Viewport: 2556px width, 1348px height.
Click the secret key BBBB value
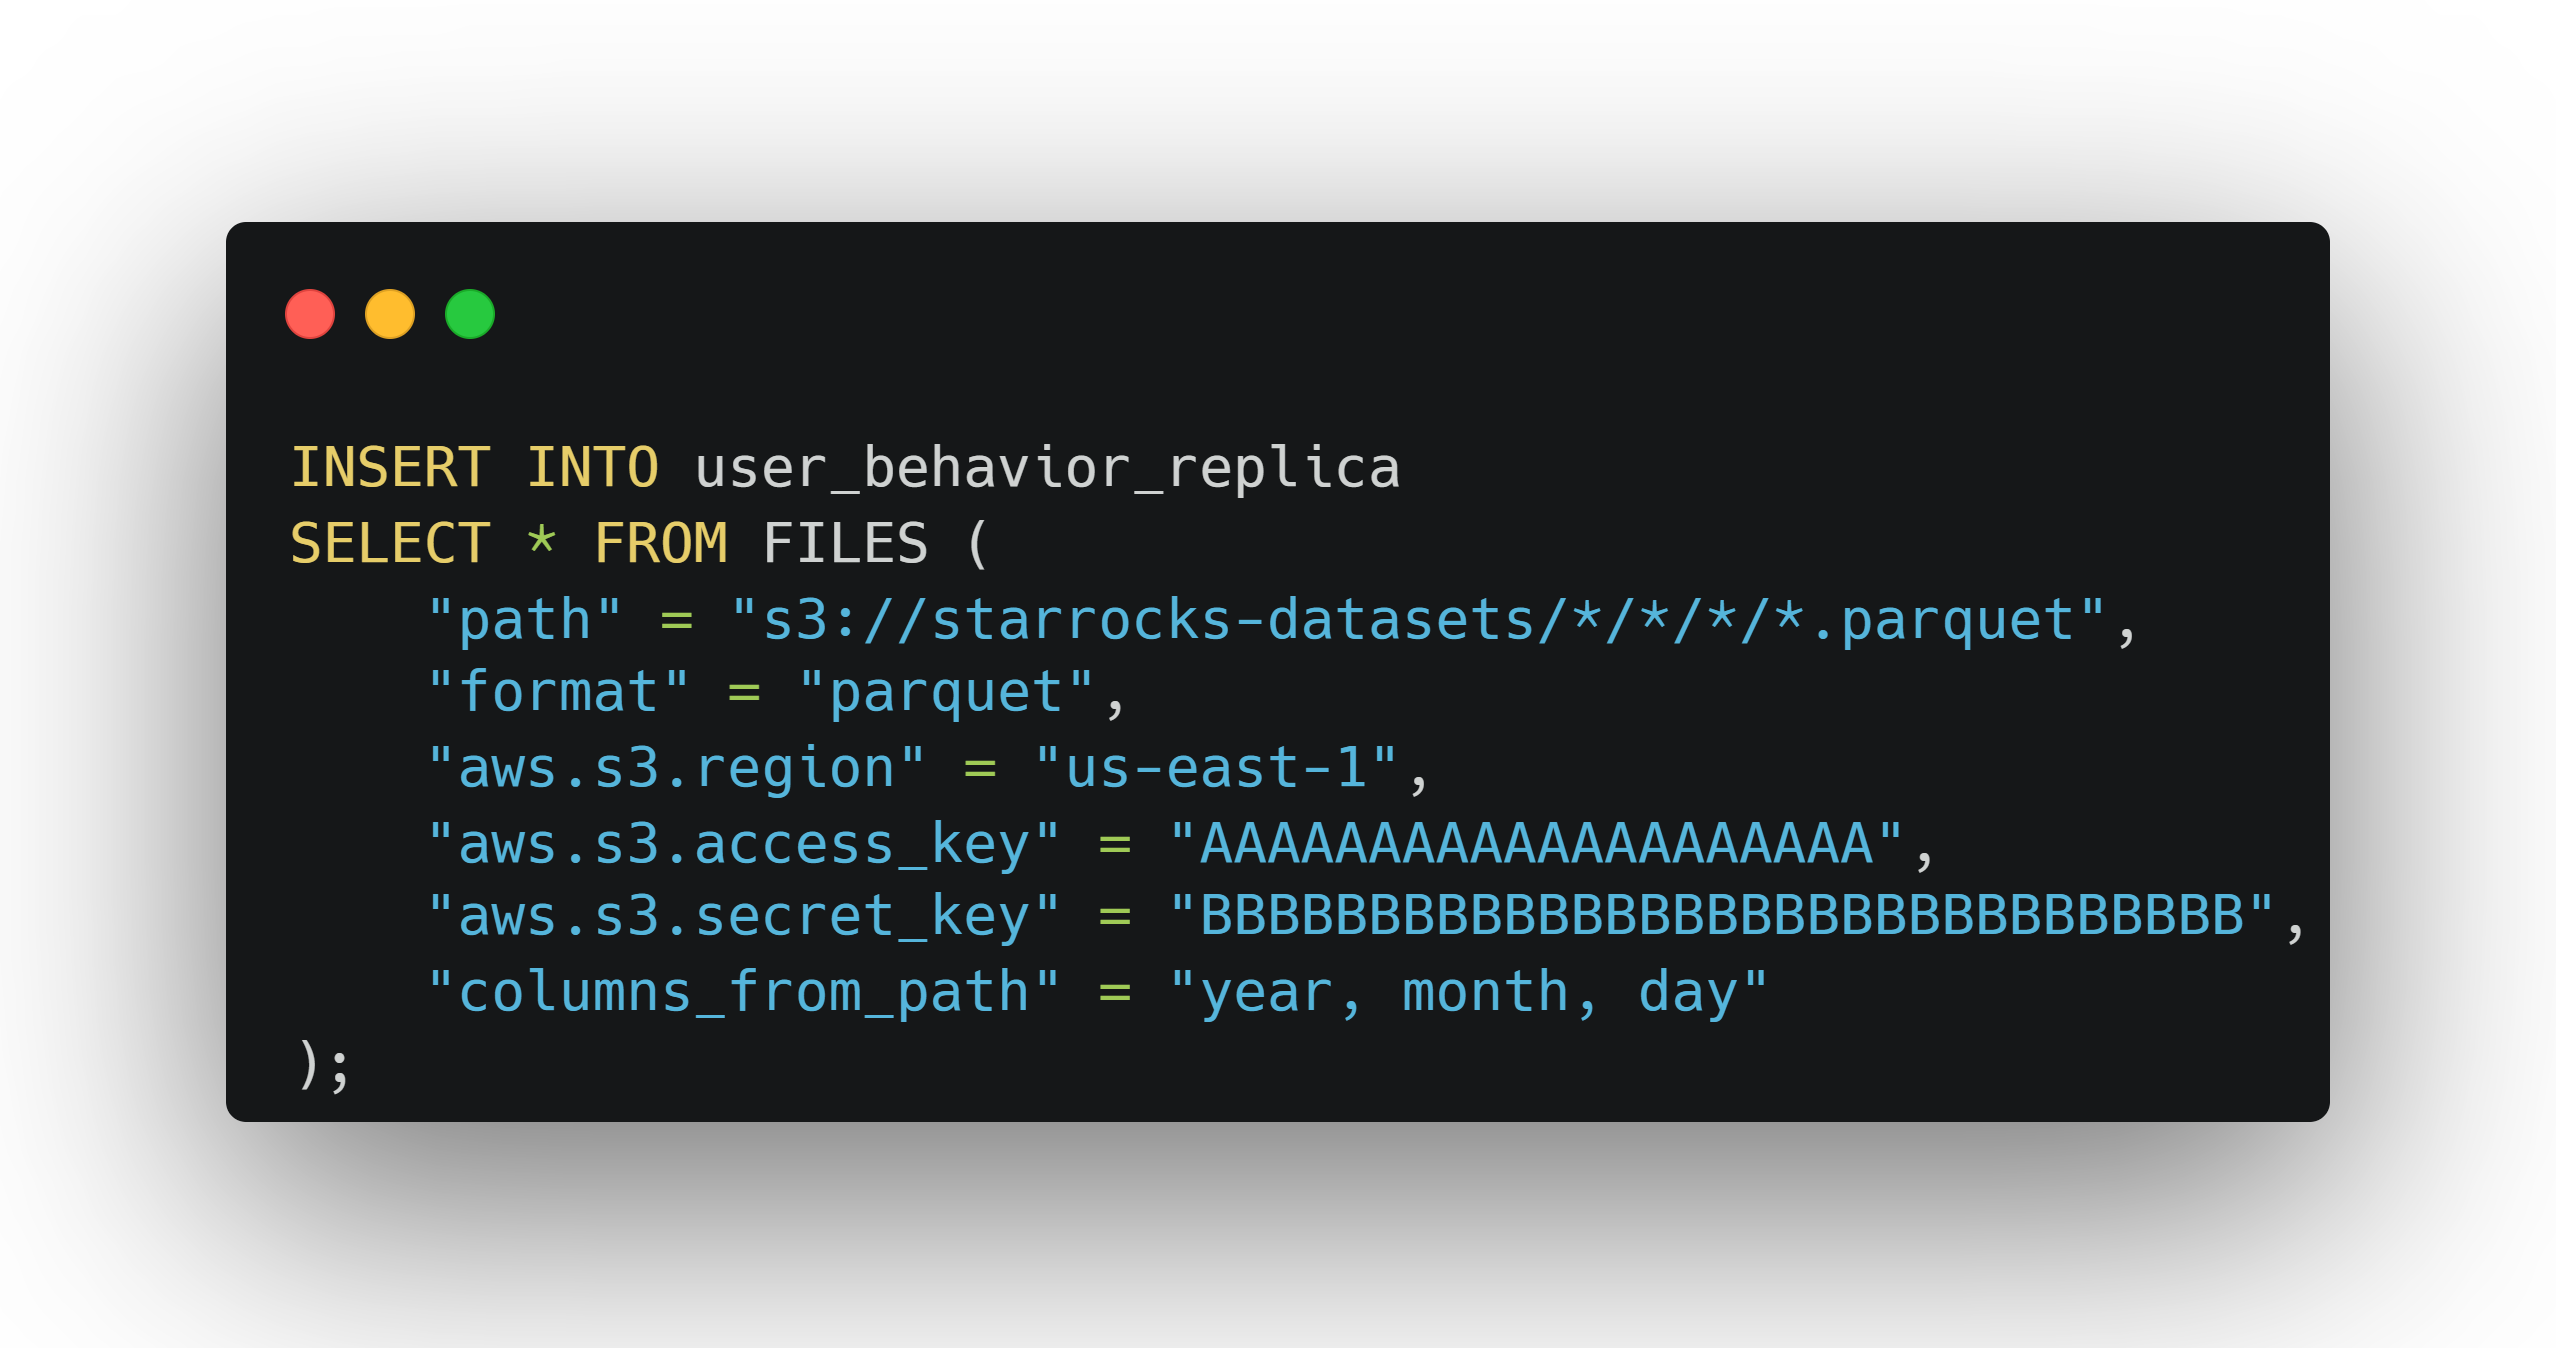coord(1721,916)
